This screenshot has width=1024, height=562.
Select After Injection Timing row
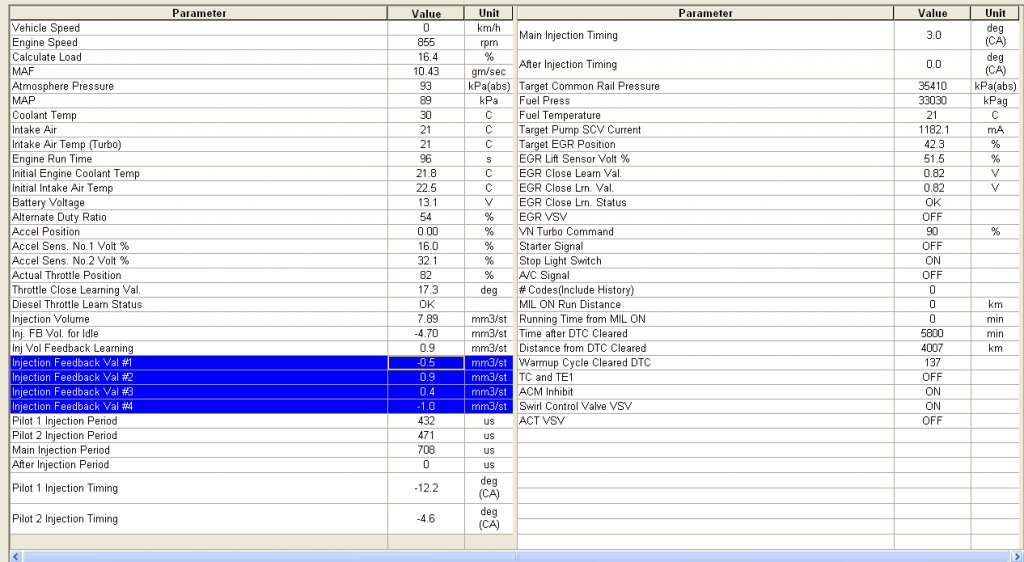click(769, 64)
